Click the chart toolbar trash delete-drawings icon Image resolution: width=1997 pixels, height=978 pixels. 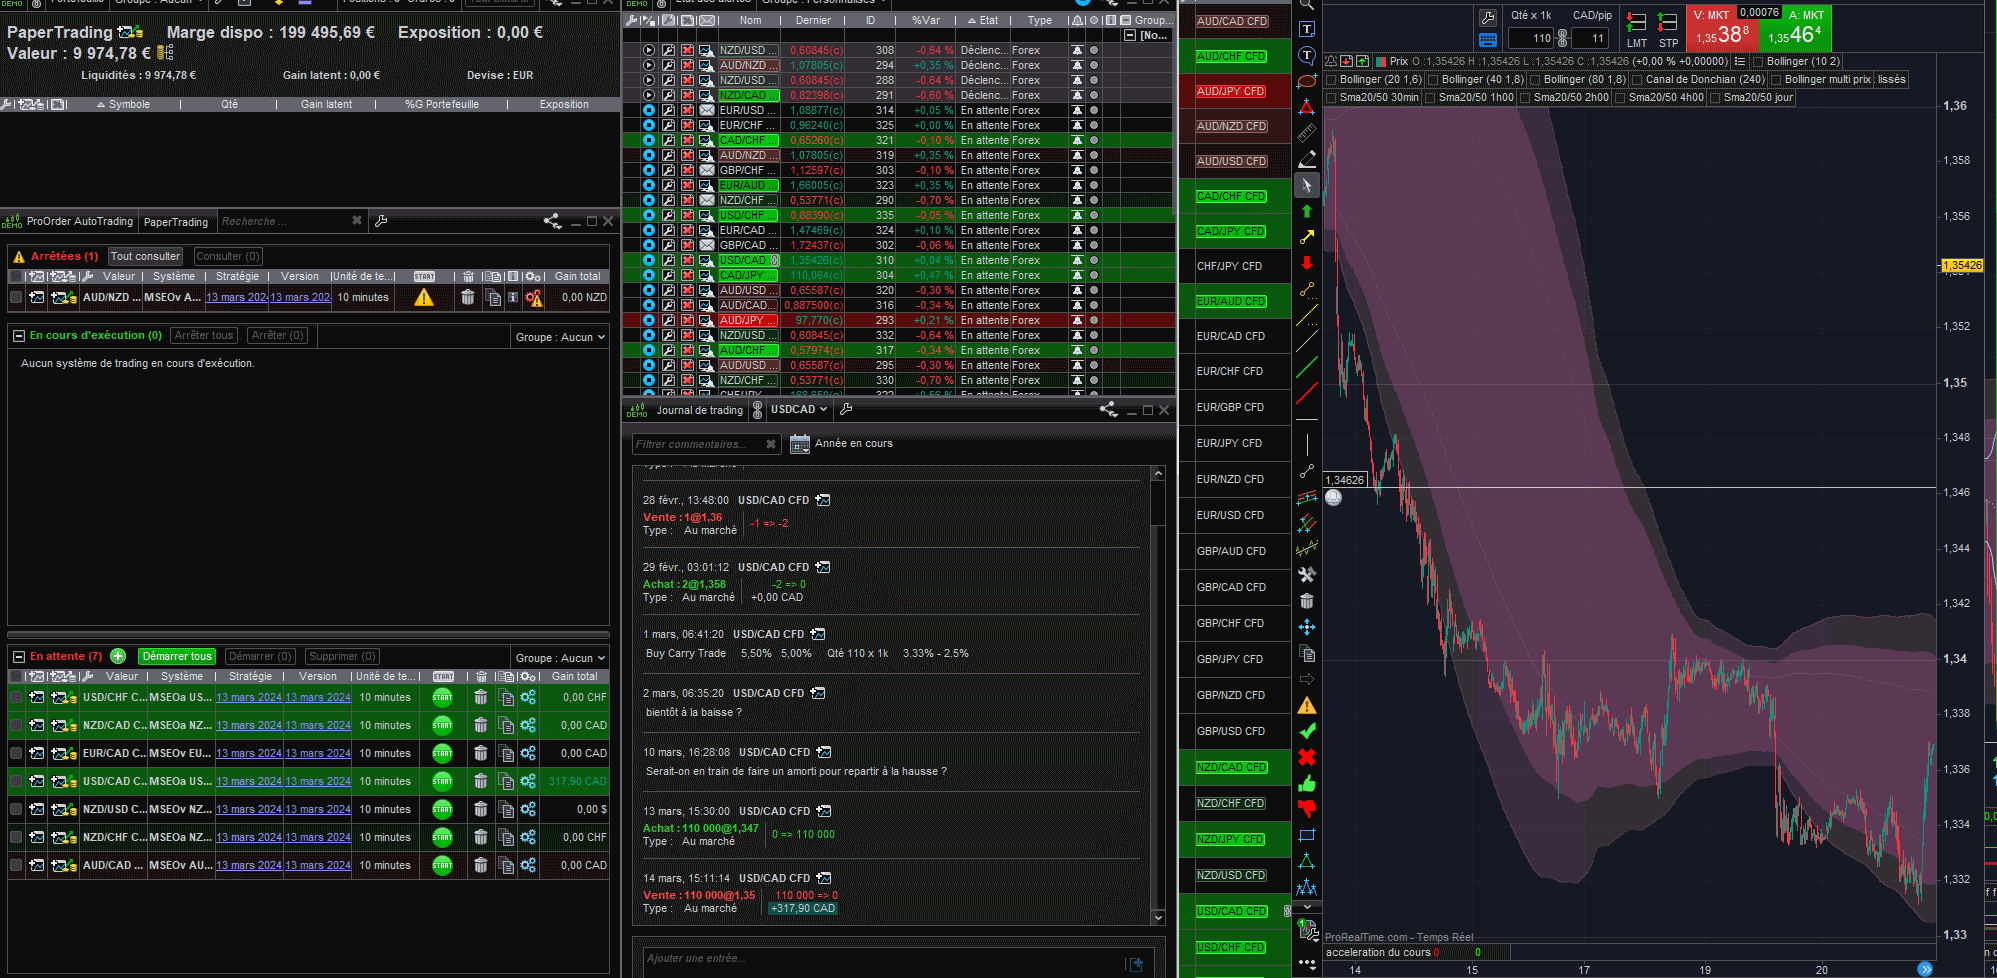[1307, 601]
